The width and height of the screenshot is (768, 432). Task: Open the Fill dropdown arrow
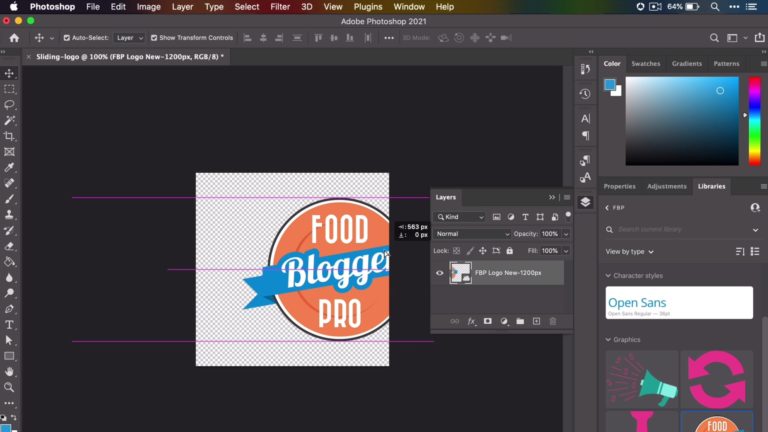coord(566,251)
